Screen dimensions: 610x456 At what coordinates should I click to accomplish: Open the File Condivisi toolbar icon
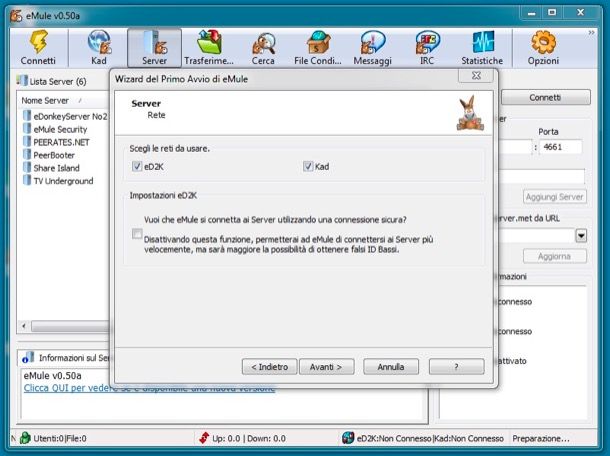318,42
